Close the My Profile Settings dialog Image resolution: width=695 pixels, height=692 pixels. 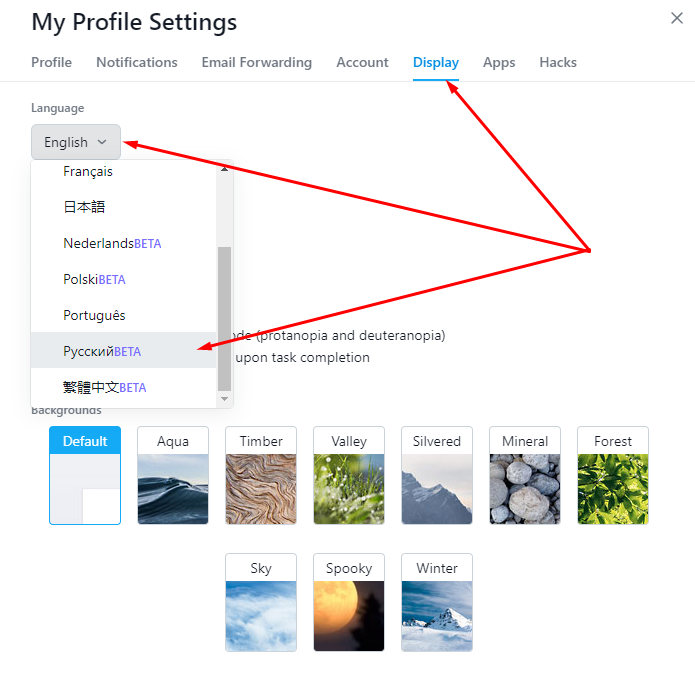point(676,18)
